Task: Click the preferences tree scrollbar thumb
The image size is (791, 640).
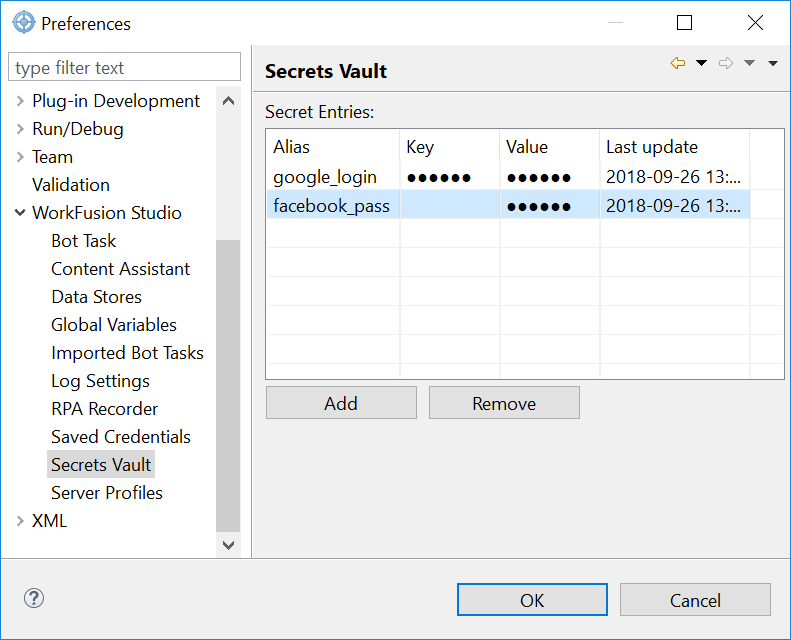Action: 228,386
